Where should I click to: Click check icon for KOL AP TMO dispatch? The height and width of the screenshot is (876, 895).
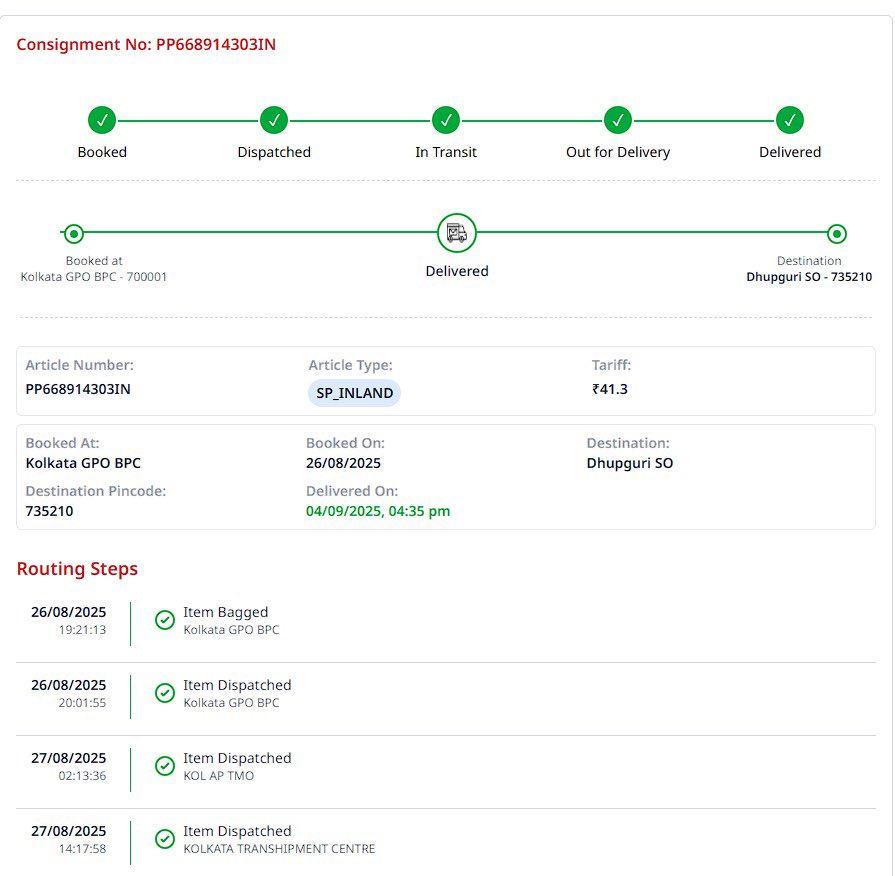coord(165,766)
